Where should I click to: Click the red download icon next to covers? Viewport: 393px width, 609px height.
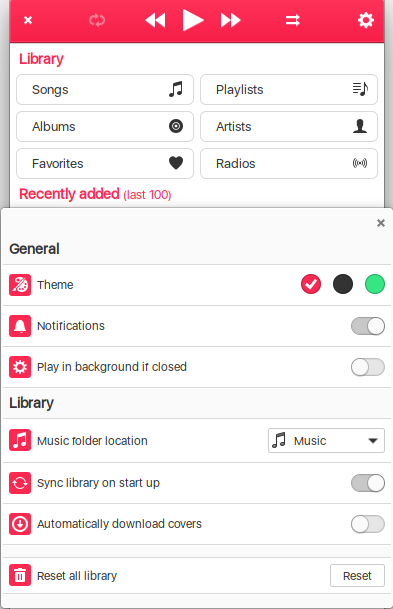20,524
